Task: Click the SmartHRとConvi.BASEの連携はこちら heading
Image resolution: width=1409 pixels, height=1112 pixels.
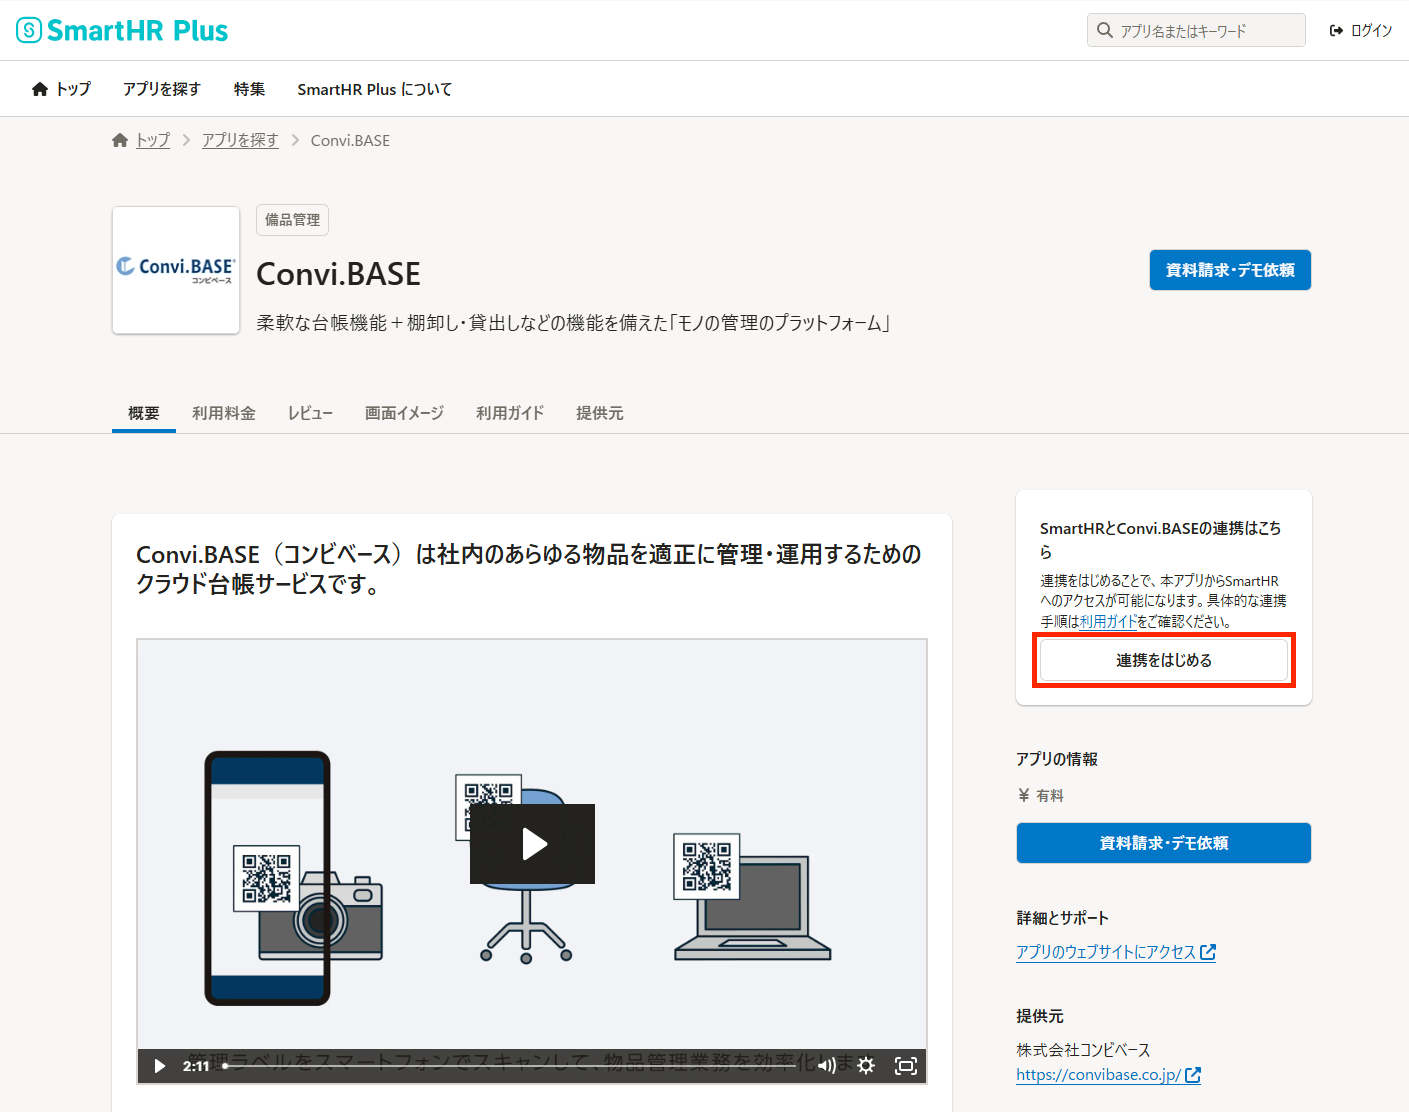Action: pyautogui.click(x=1160, y=540)
